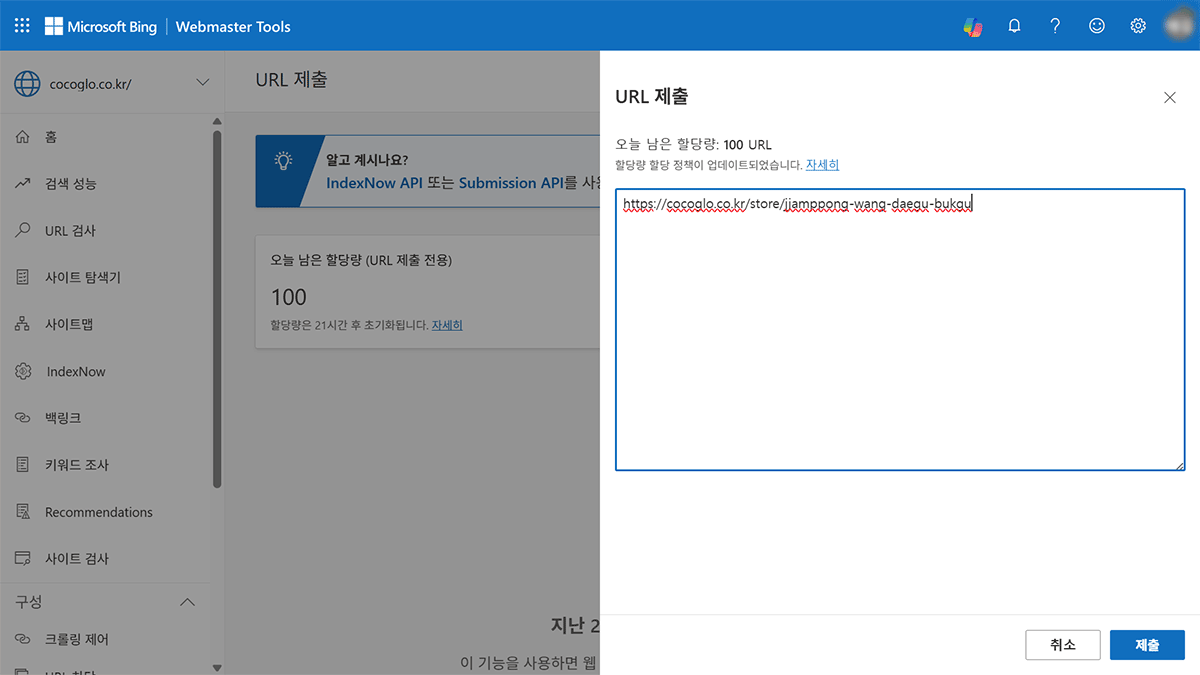Open the Copilot colorful icon
The image size is (1200, 675).
pyautogui.click(x=972, y=27)
